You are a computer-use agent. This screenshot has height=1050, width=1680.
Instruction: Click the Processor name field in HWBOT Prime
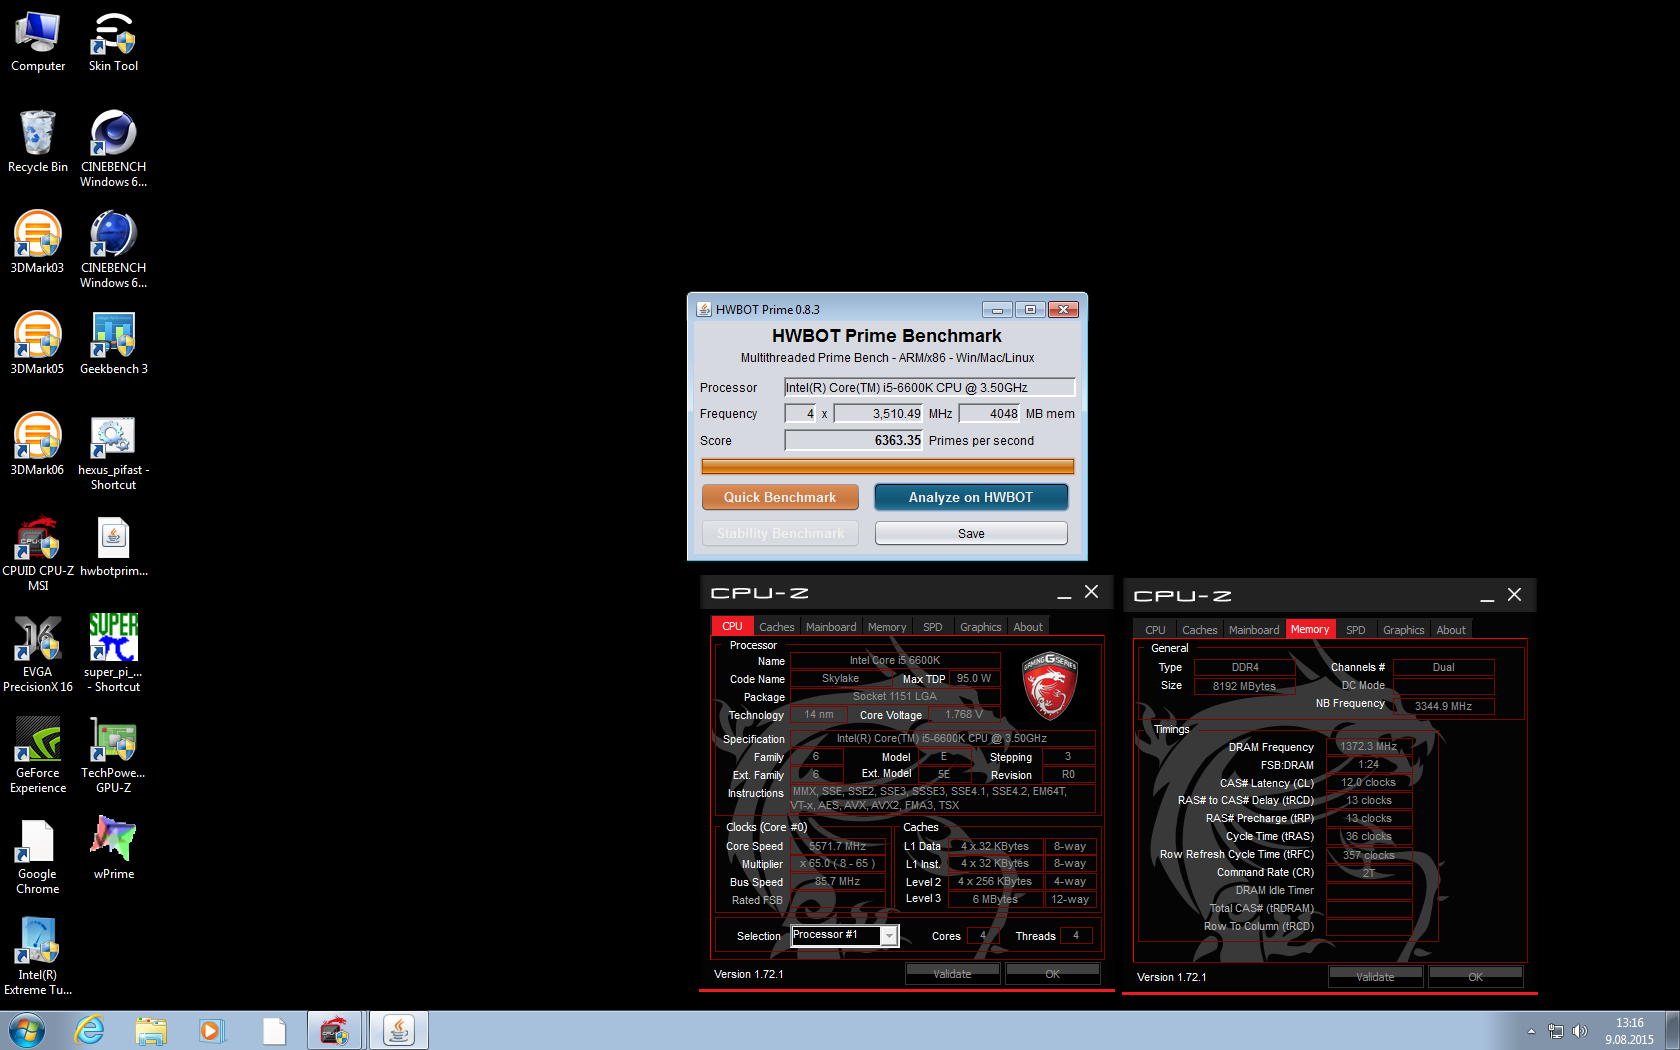[x=930, y=387]
